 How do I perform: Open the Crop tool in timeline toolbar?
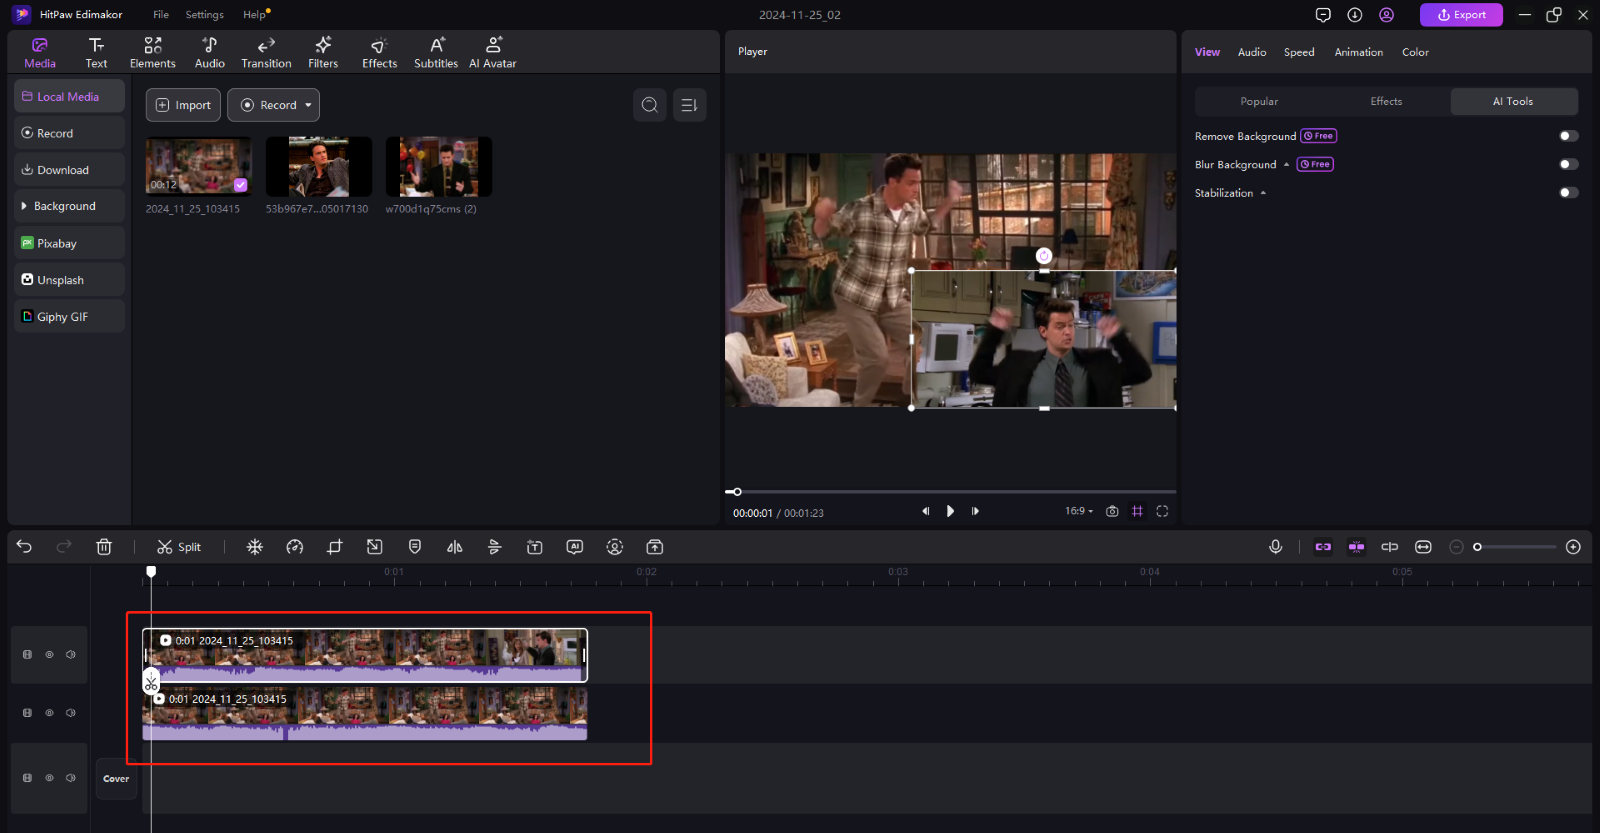pos(335,547)
